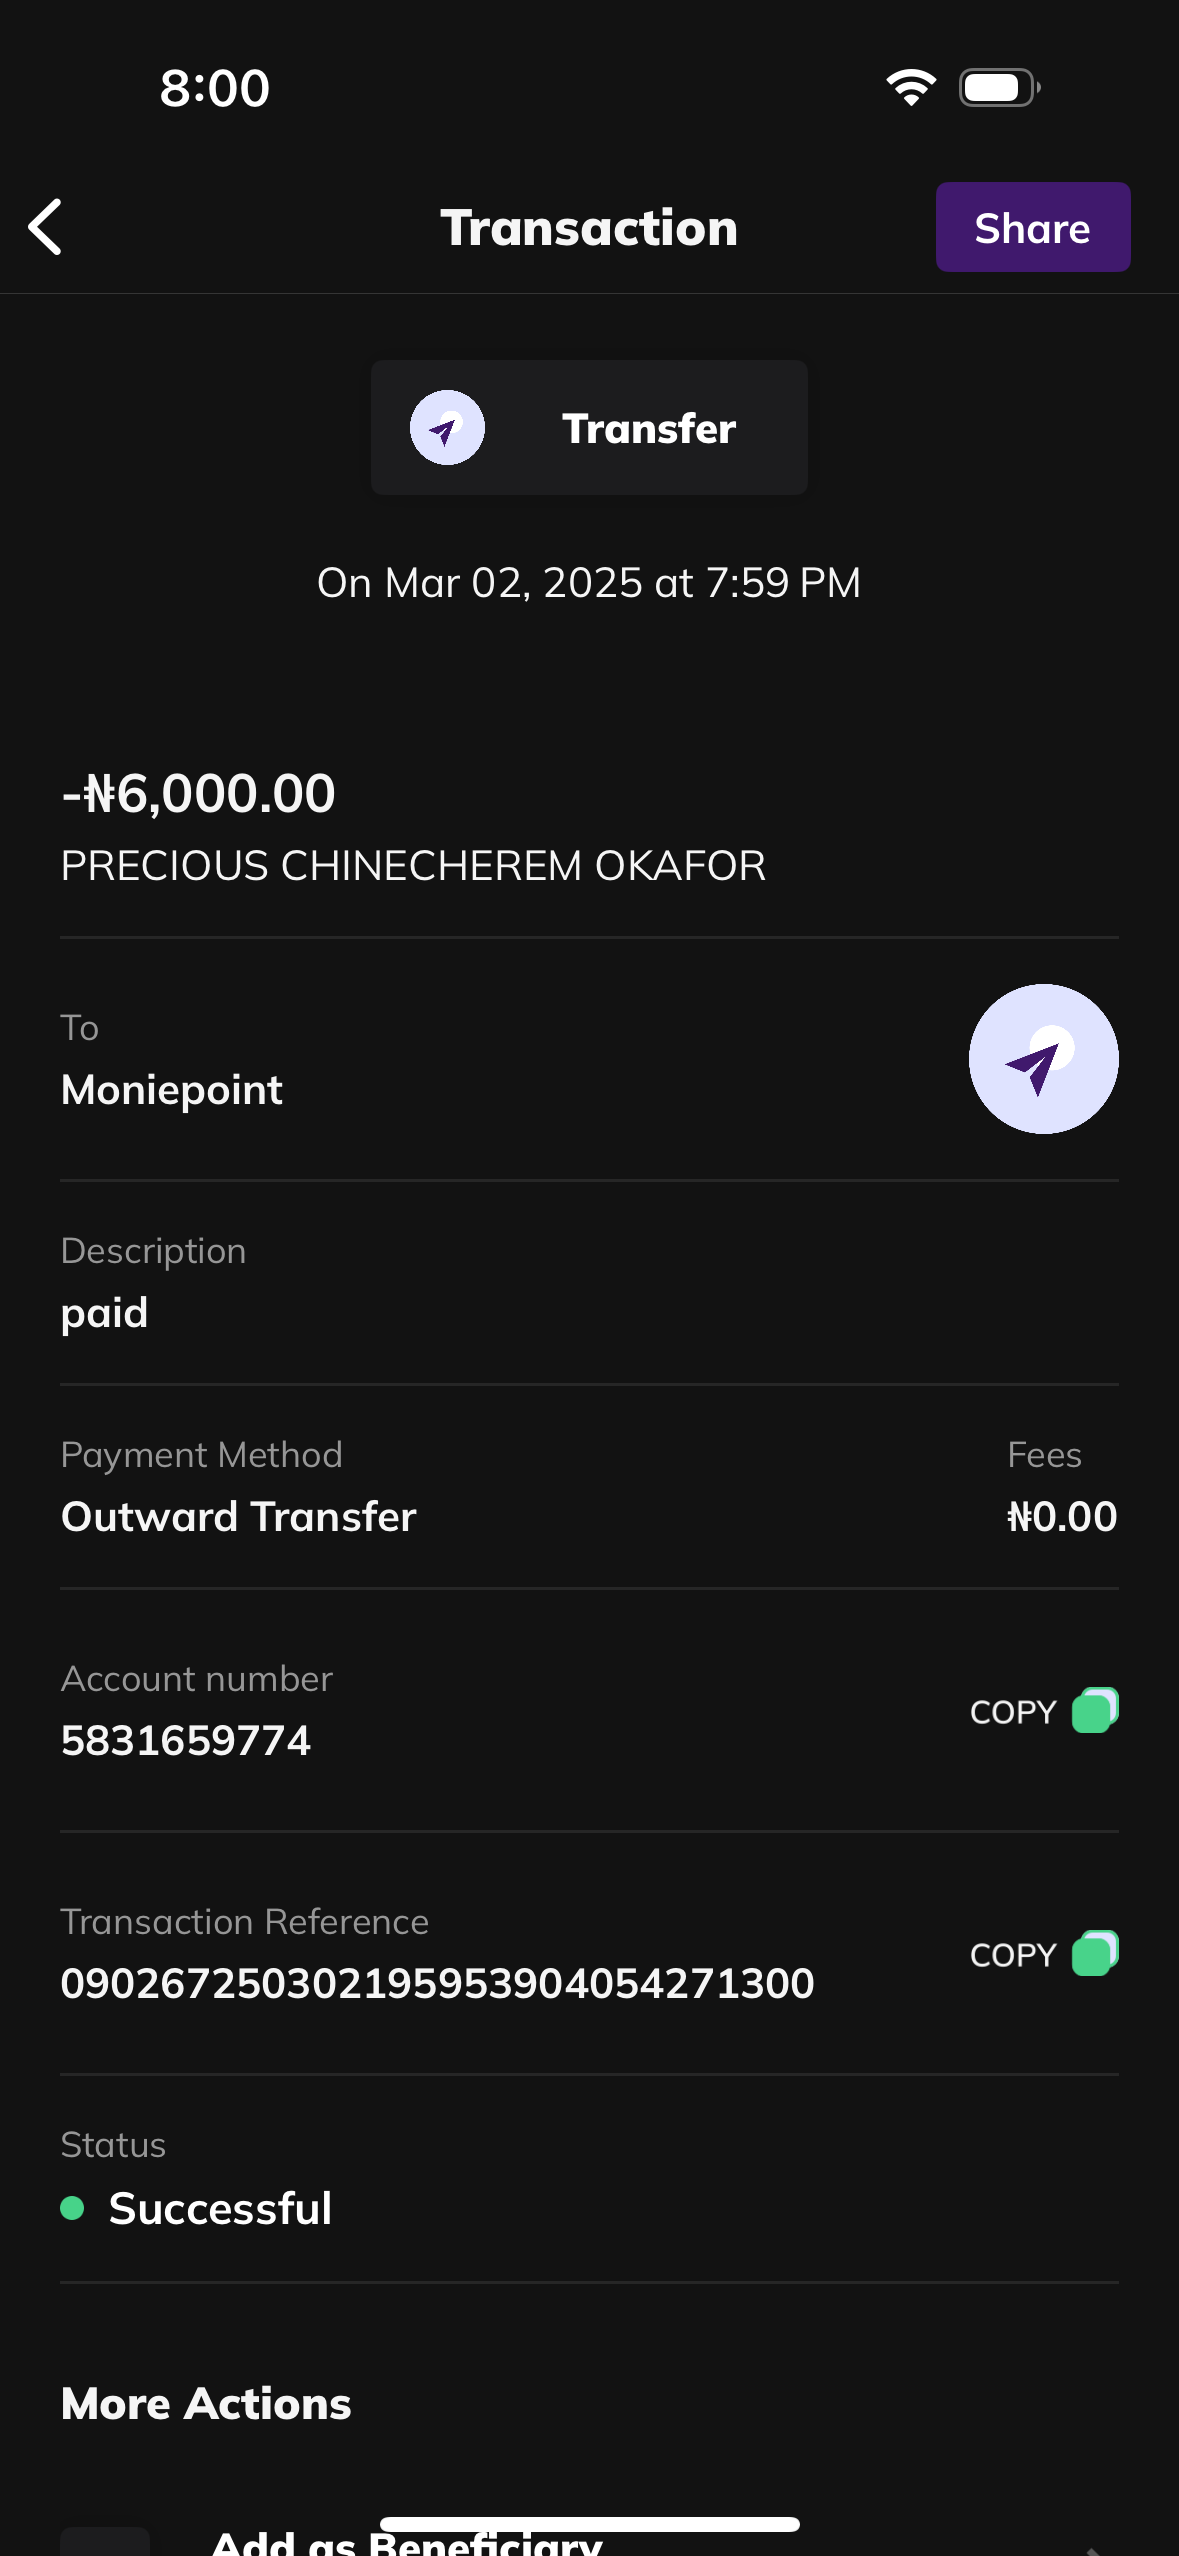Tap the green copy icon for Account number
This screenshot has width=1179, height=2556.
click(x=1095, y=1711)
